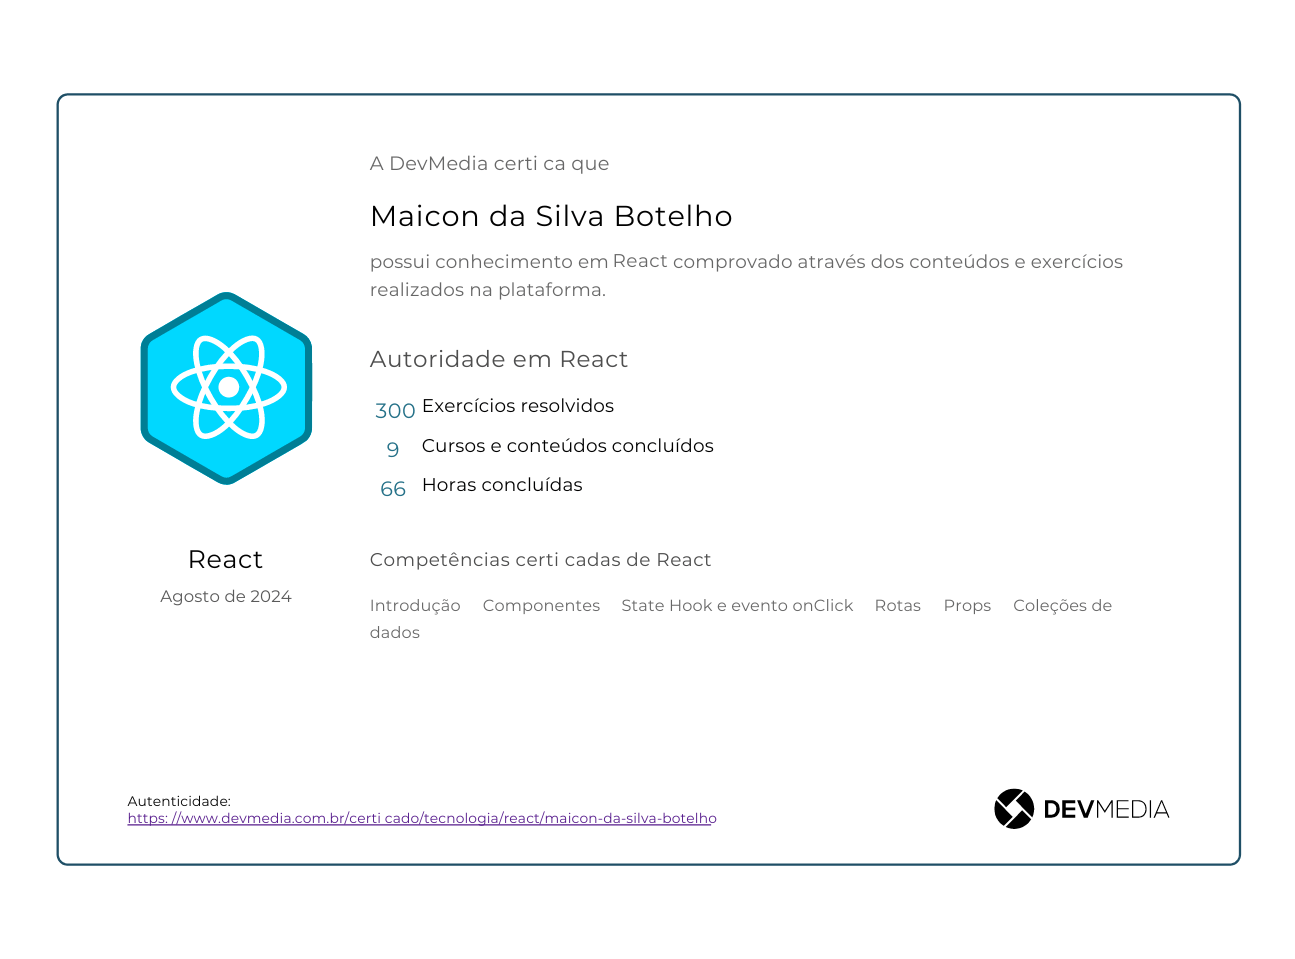Click the 'Componentes' competency

(x=541, y=606)
